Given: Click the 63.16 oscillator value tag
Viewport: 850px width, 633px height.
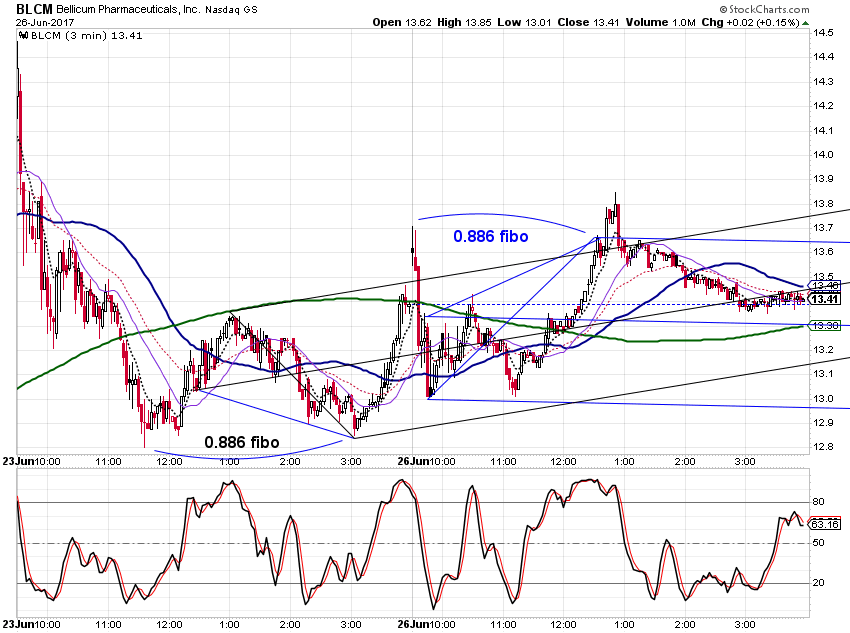Looking at the screenshot, I should tap(824, 524).
